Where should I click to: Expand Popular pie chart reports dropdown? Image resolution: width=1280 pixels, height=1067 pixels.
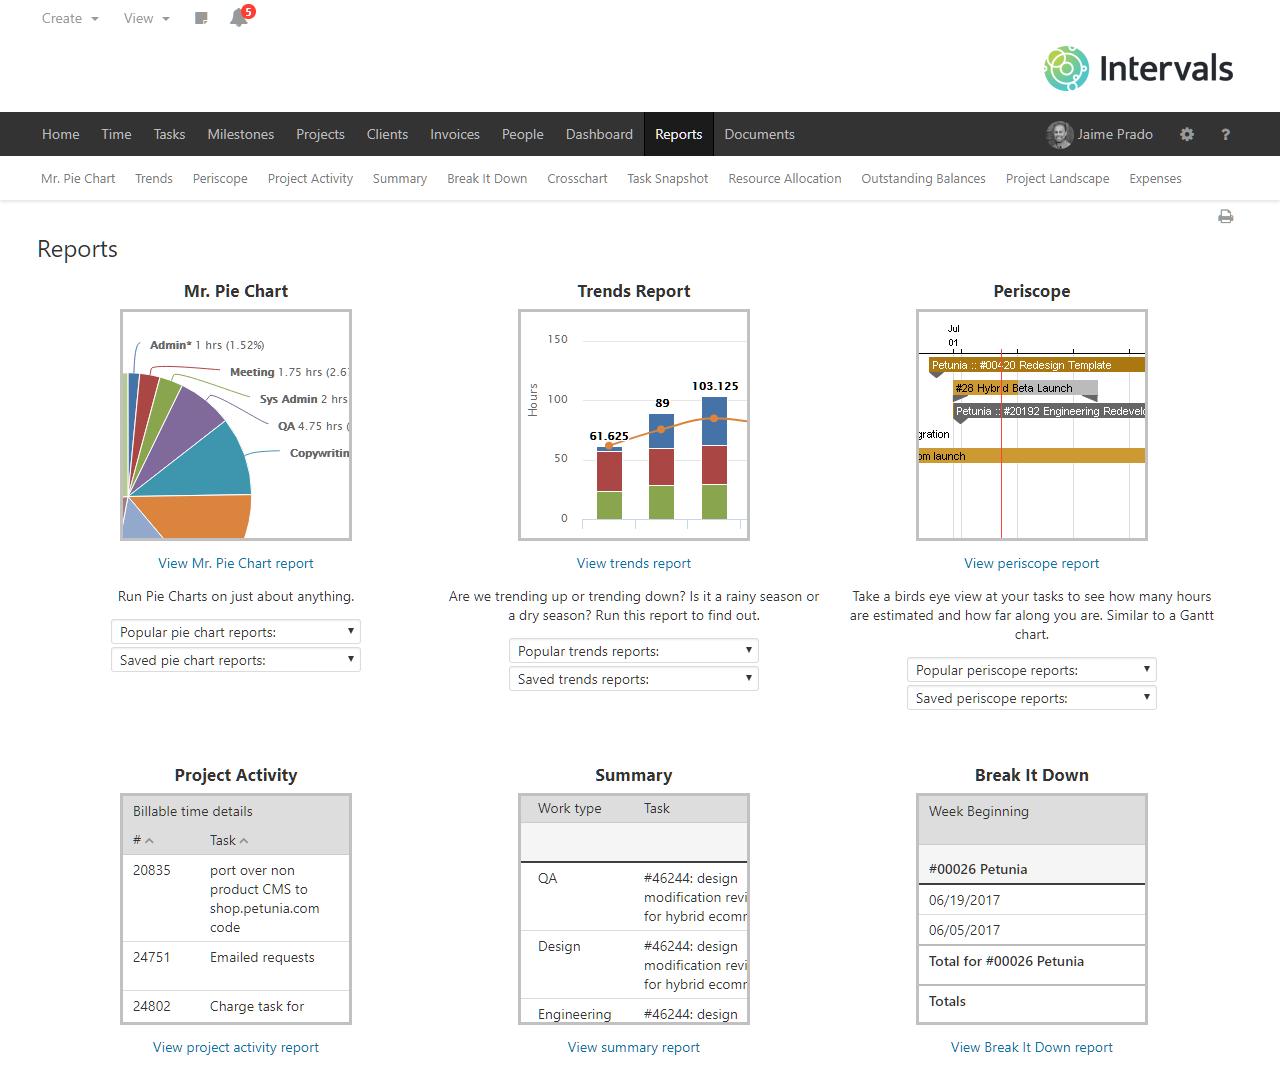(236, 632)
